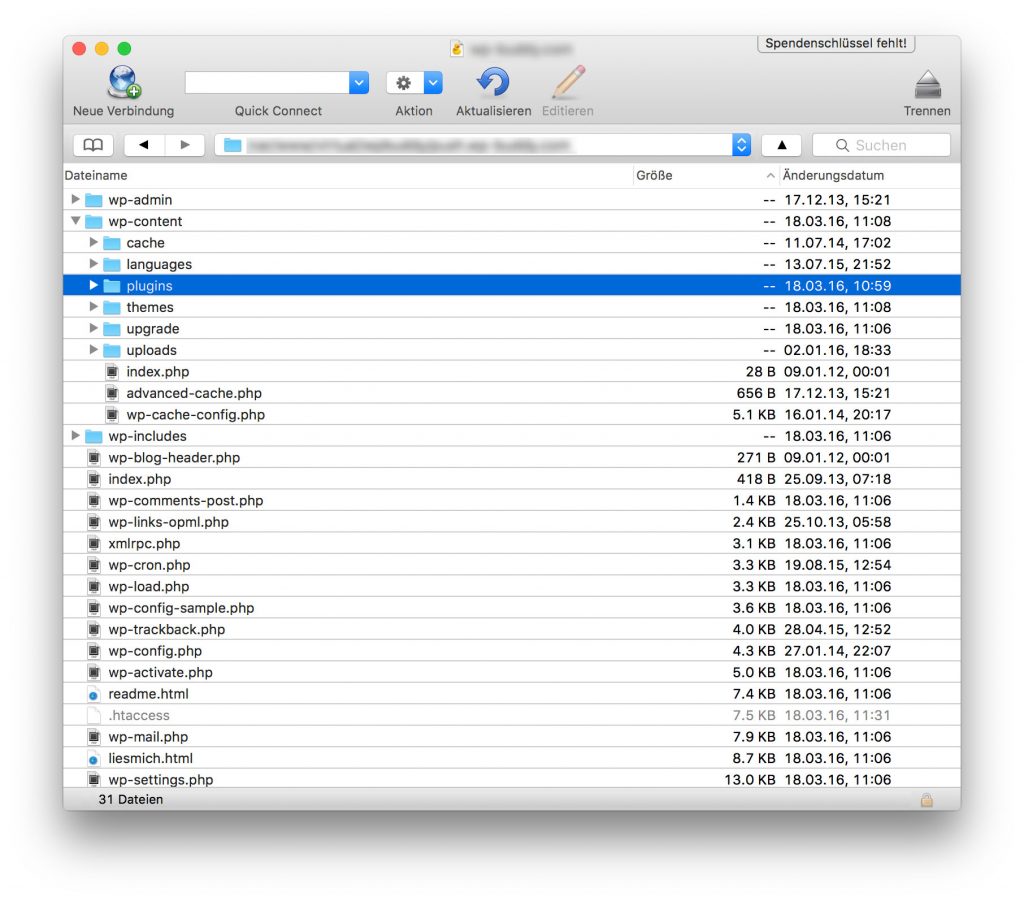1024x901 pixels.
Task: Sort by Änderungsdatum column header
Action: click(x=834, y=176)
